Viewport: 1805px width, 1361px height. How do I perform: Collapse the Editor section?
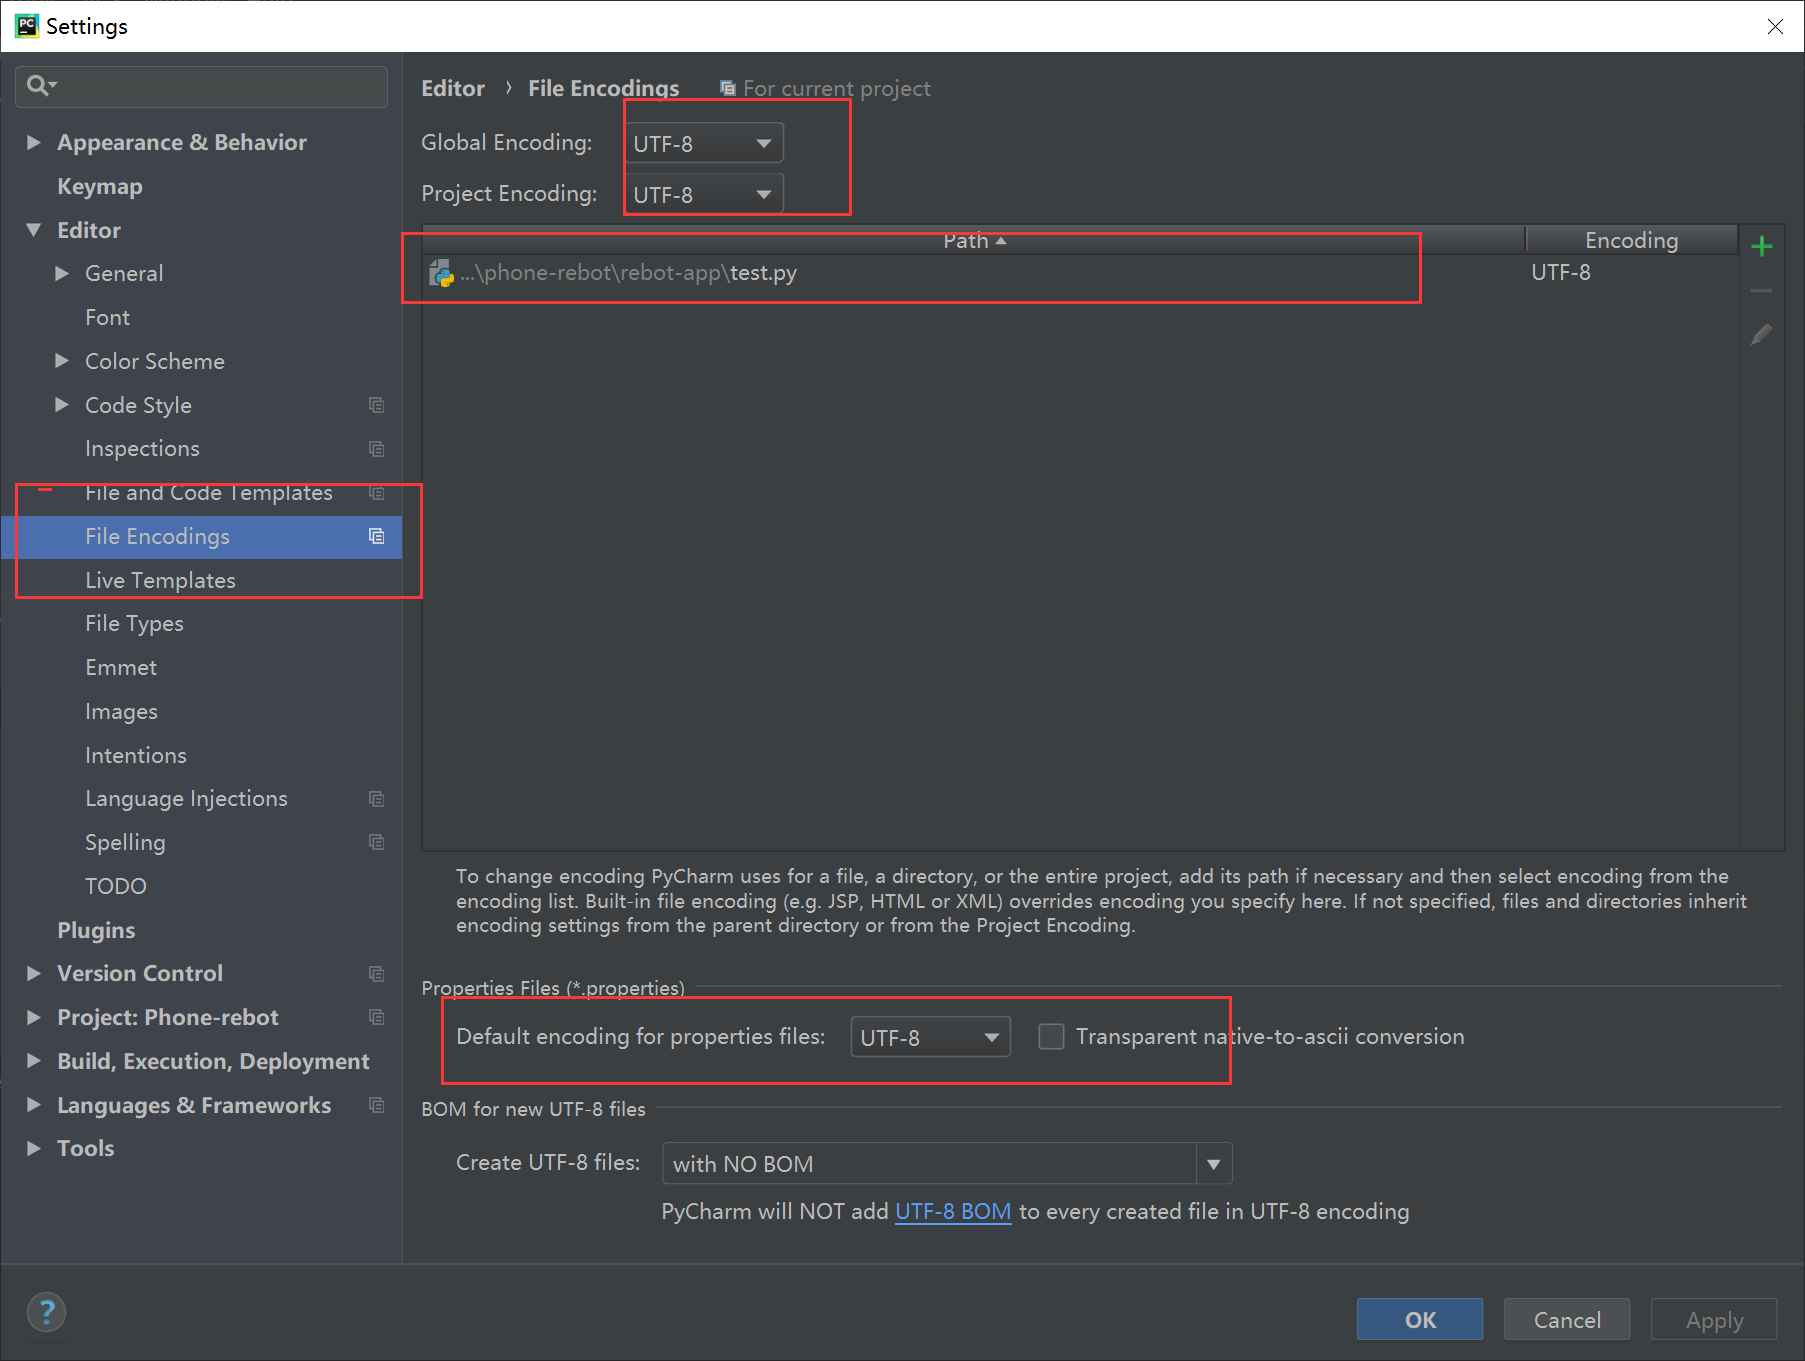(x=34, y=230)
